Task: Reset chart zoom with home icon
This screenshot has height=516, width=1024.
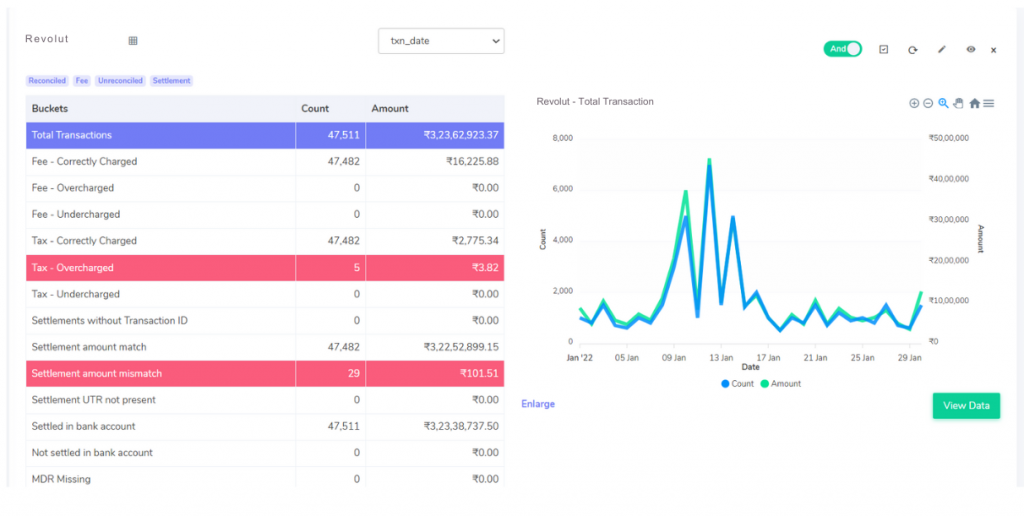Action: point(974,103)
